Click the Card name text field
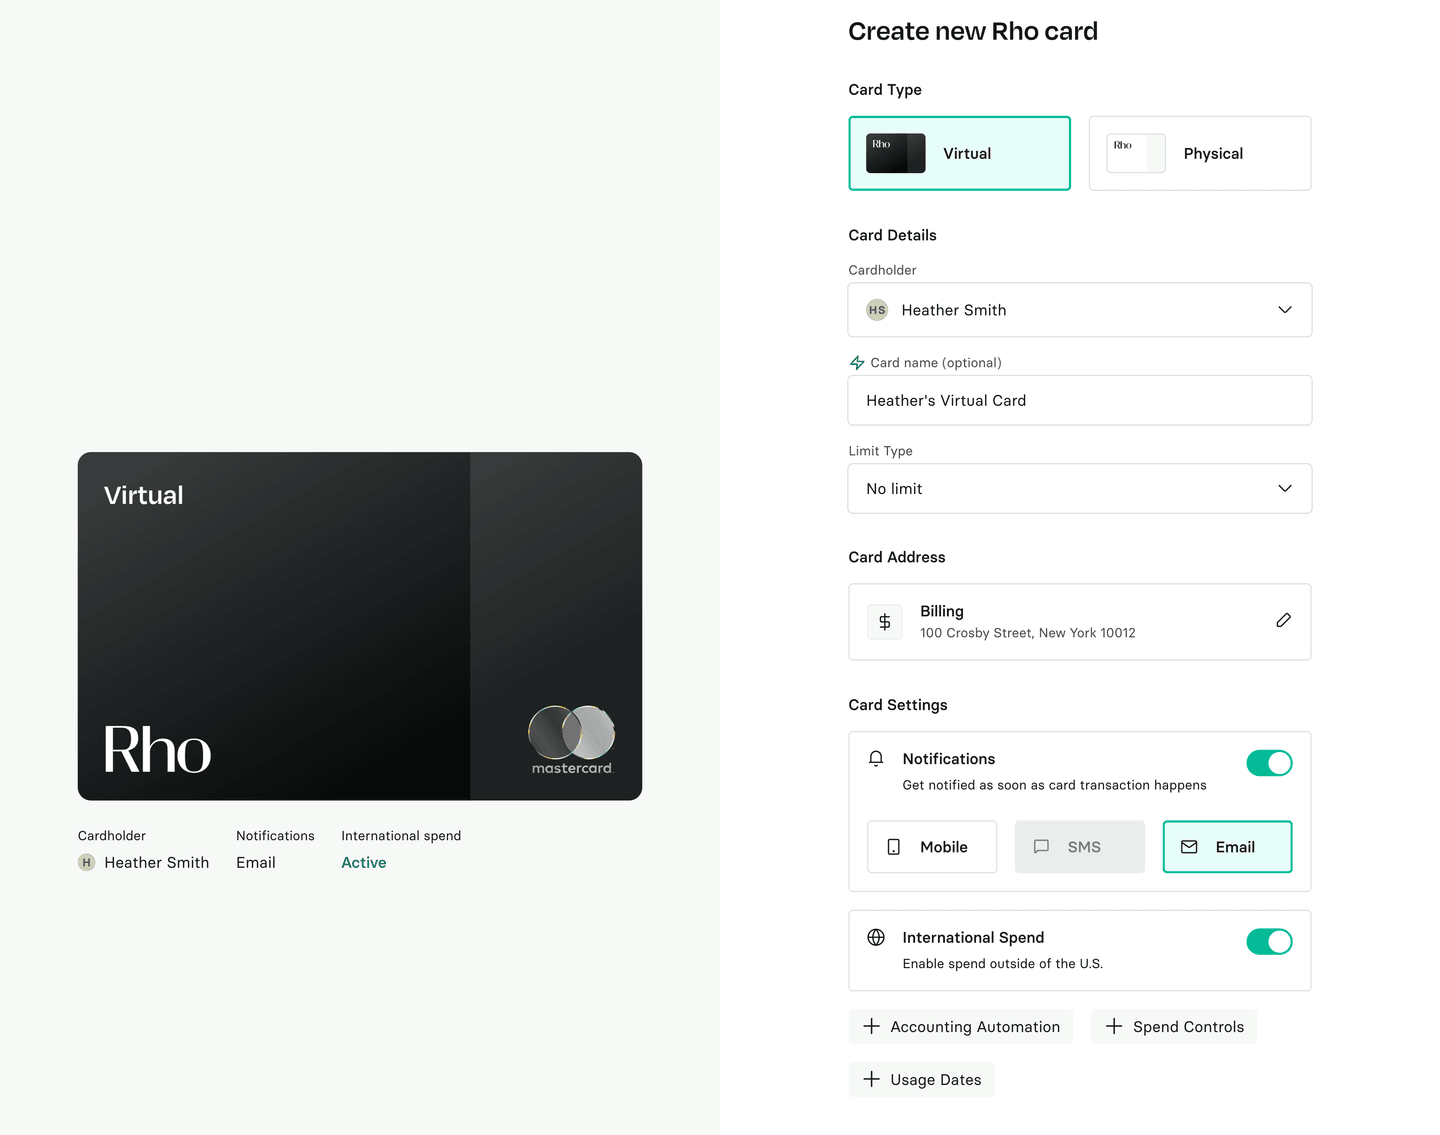This screenshot has width=1440, height=1135. coord(1079,401)
